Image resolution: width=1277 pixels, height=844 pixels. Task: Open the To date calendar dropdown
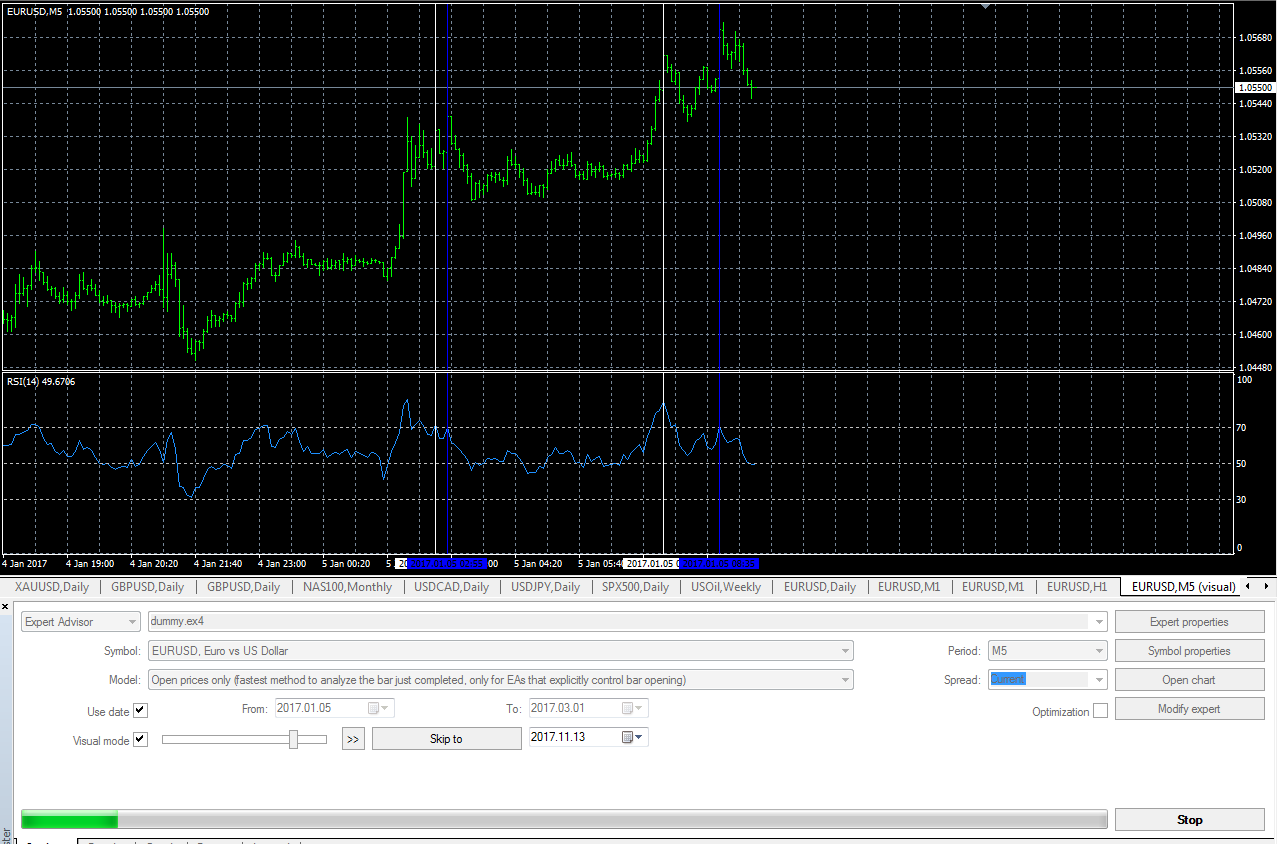pos(634,708)
